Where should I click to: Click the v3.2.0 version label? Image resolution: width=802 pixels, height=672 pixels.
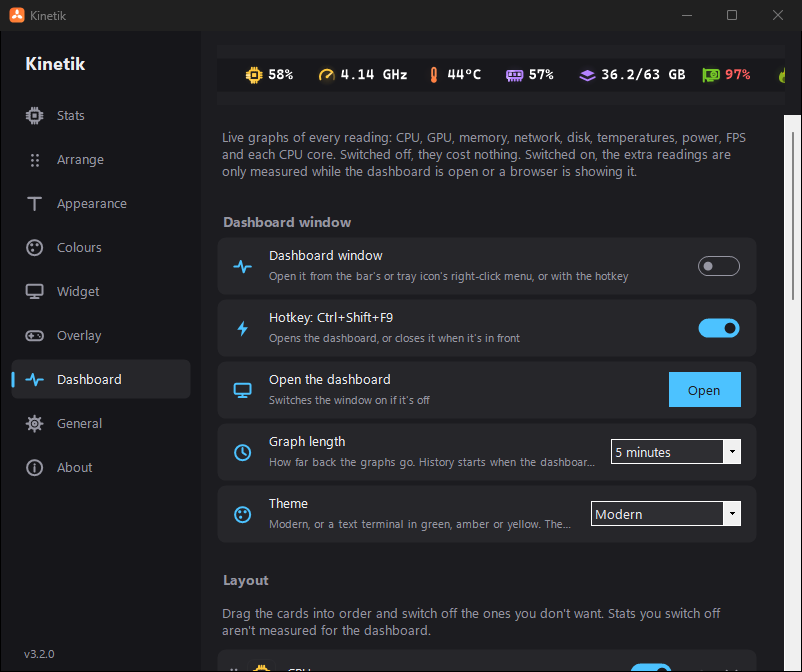point(39,654)
